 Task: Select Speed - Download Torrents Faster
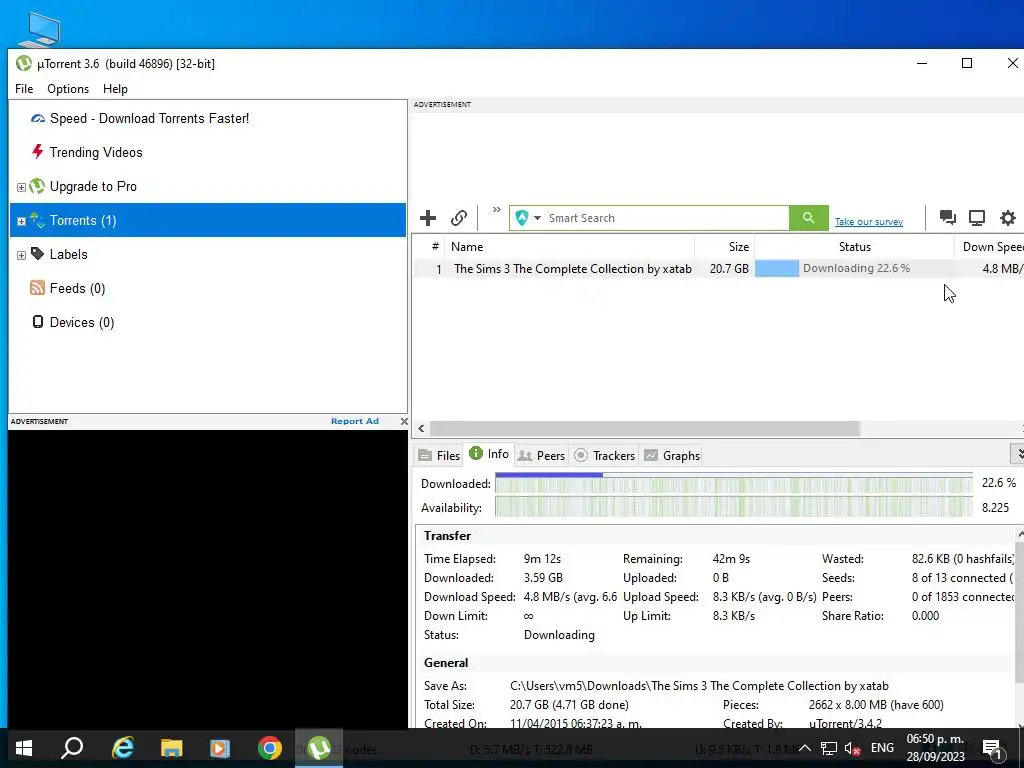[150, 118]
